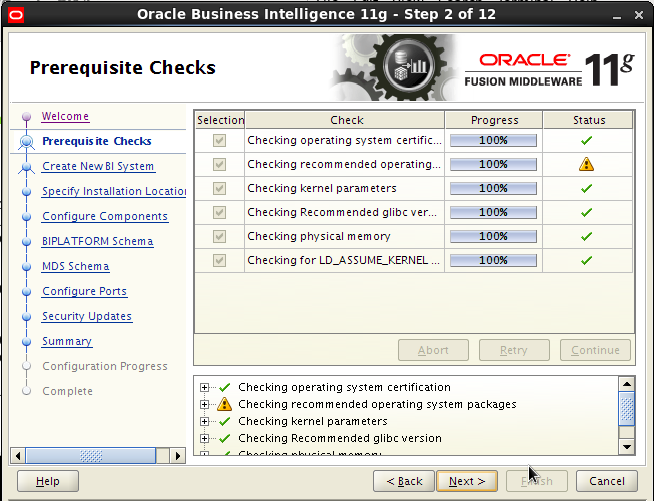Click the Oracle Fusion Middleware 11g logo
The width and height of the screenshot is (654, 501).
549,69
